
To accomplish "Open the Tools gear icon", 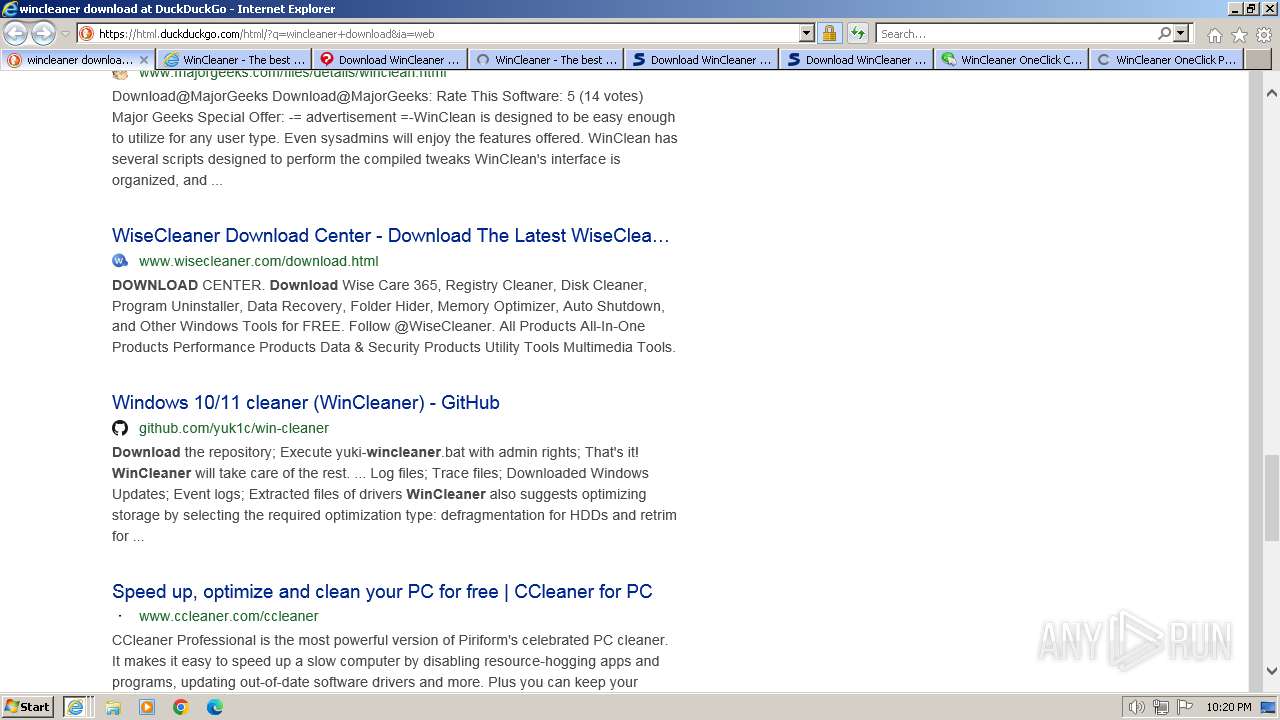I will (x=1263, y=35).
